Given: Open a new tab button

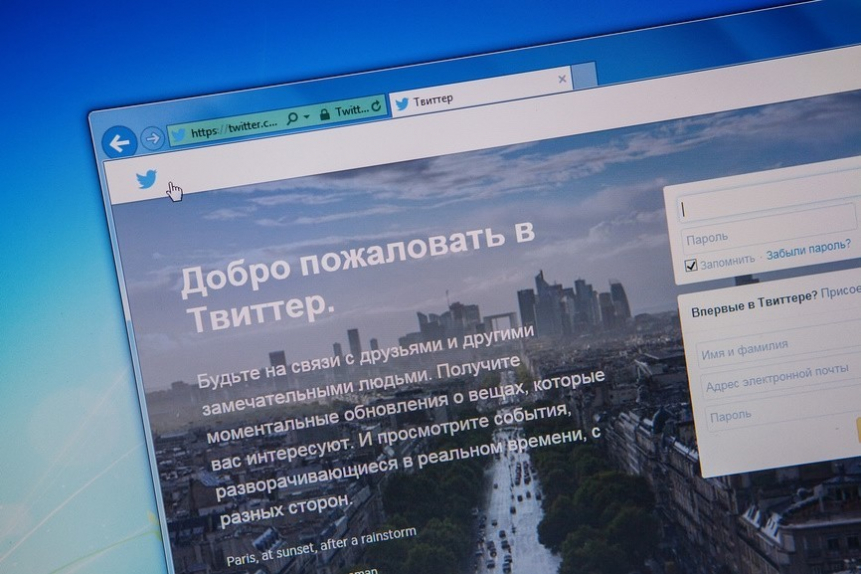Looking at the screenshot, I should point(585,75).
